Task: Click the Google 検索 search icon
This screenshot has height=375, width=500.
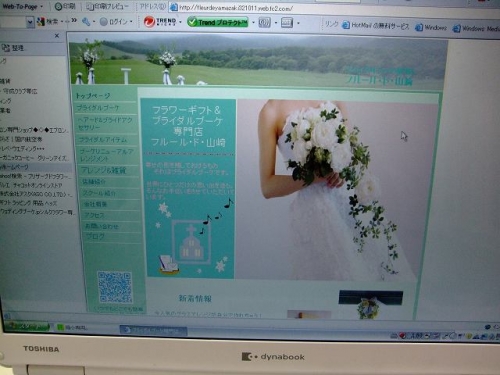Action: [x=41, y=22]
